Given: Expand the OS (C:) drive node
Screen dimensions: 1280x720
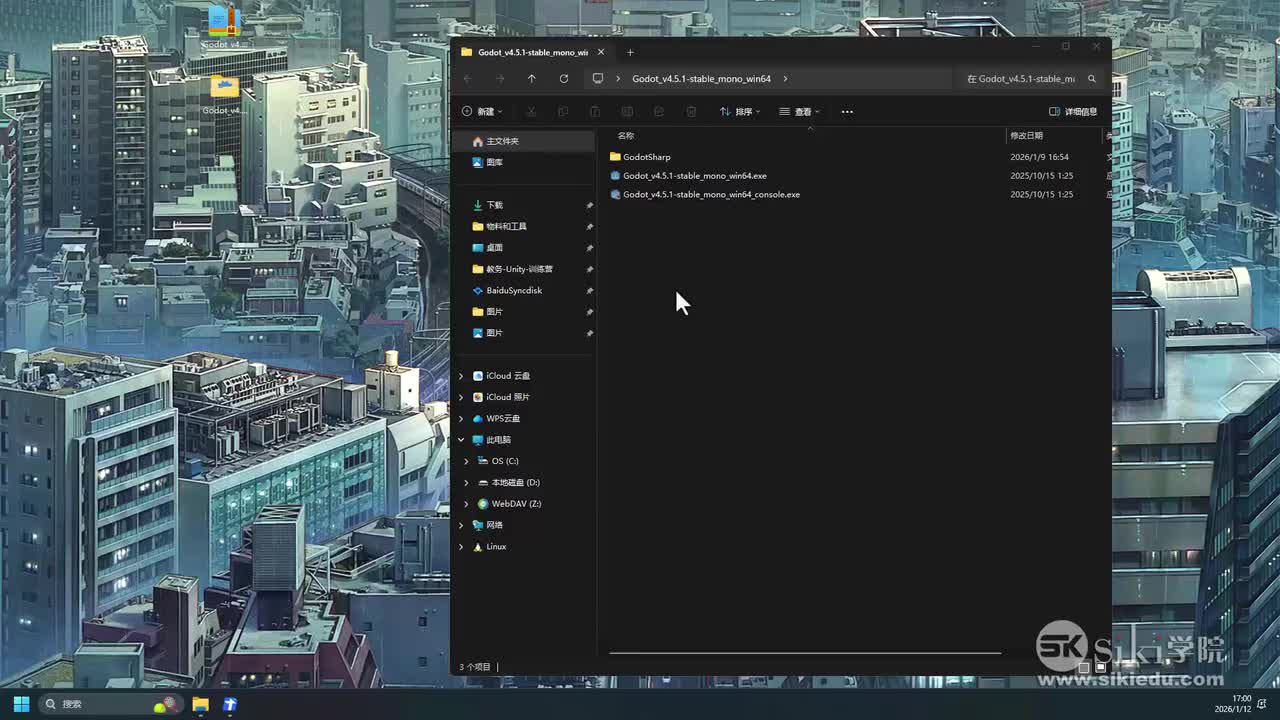Looking at the screenshot, I should pyautogui.click(x=466, y=461).
